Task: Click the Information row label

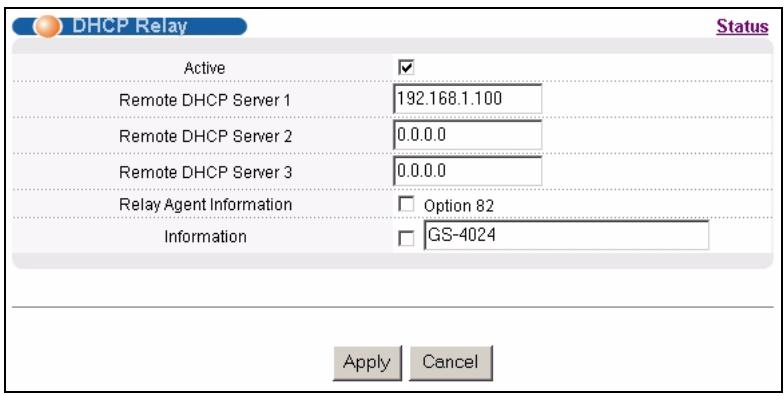Action: (206, 236)
